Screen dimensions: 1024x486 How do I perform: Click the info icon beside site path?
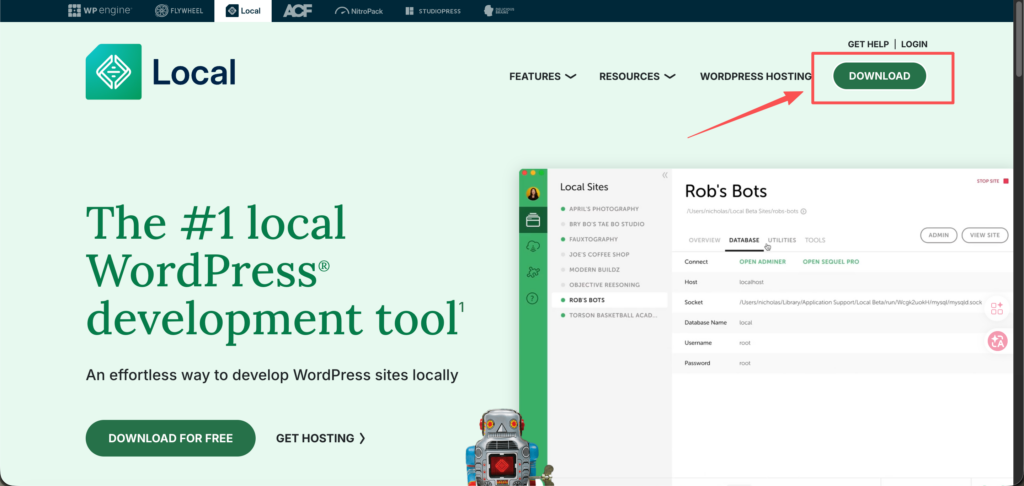(x=803, y=212)
